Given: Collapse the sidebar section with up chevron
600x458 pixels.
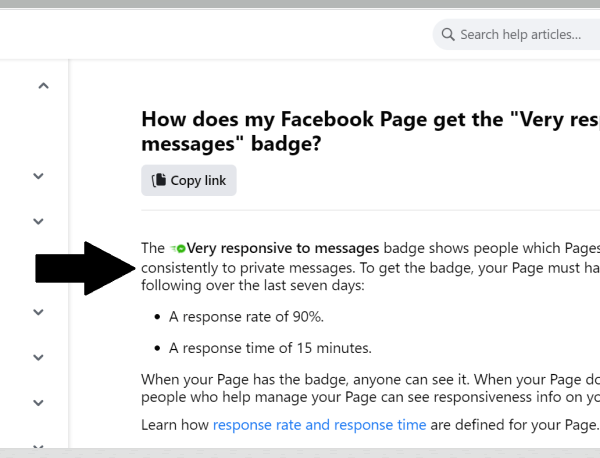Looking at the screenshot, I should tap(44, 86).
